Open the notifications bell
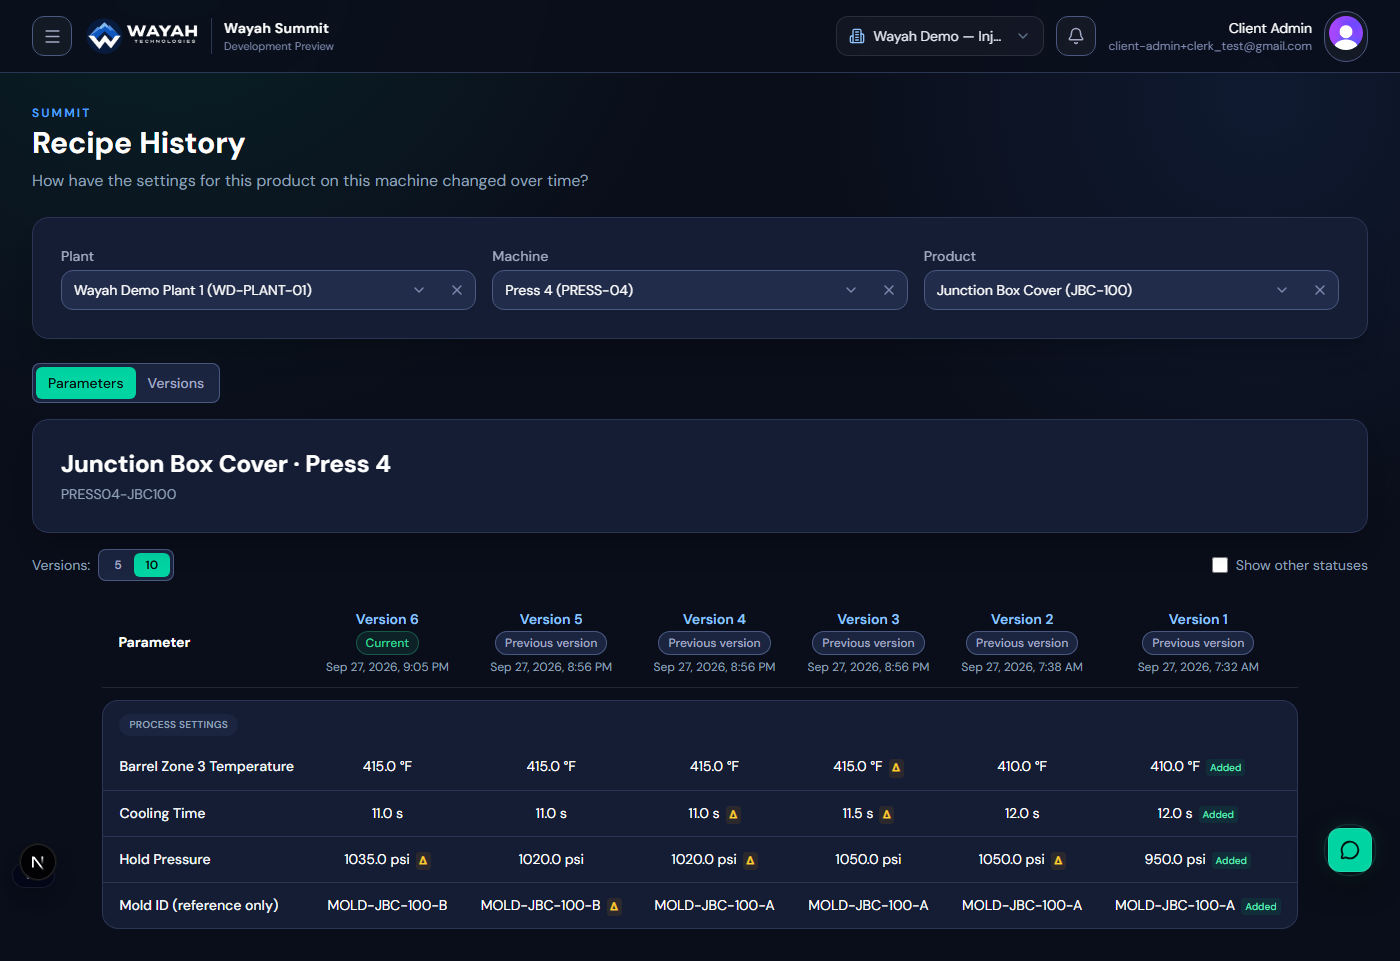The height and width of the screenshot is (961, 1400). click(x=1076, y=36)
